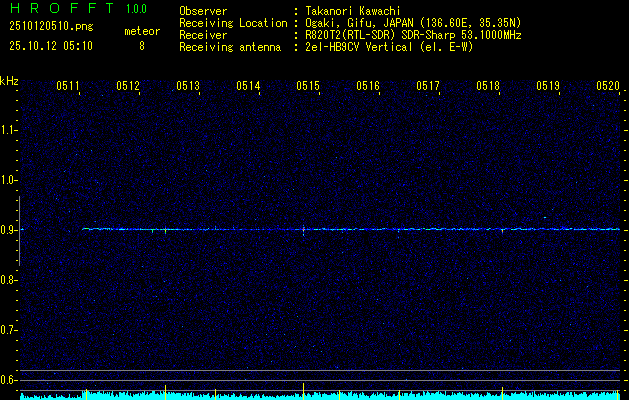Viewport: 629px width, 400px height.
Task: Click the meteor echo spike just after 0515
Action: click(x=303, y=230)
